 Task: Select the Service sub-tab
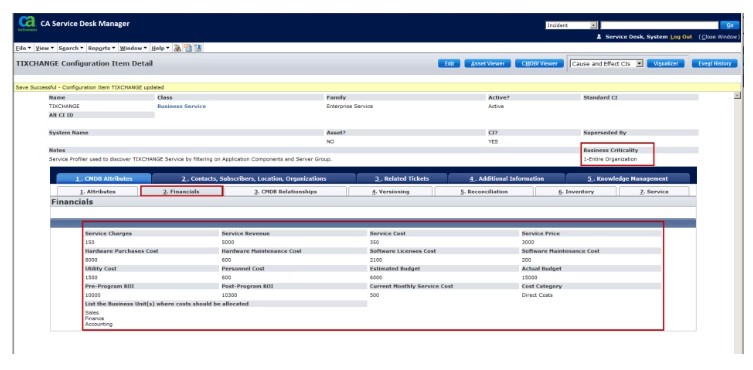pyautogui.click(x=654, y=191)
